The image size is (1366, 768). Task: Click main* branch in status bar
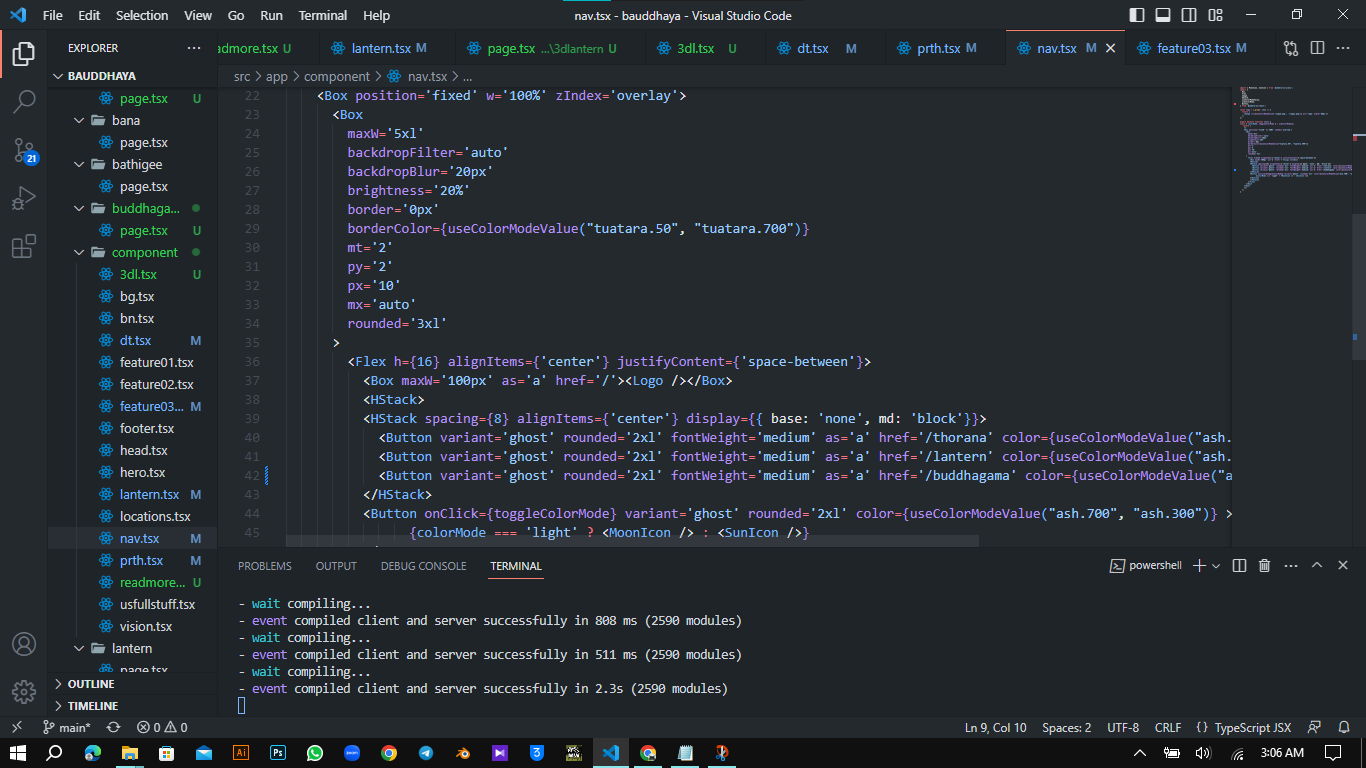[66, 728]
